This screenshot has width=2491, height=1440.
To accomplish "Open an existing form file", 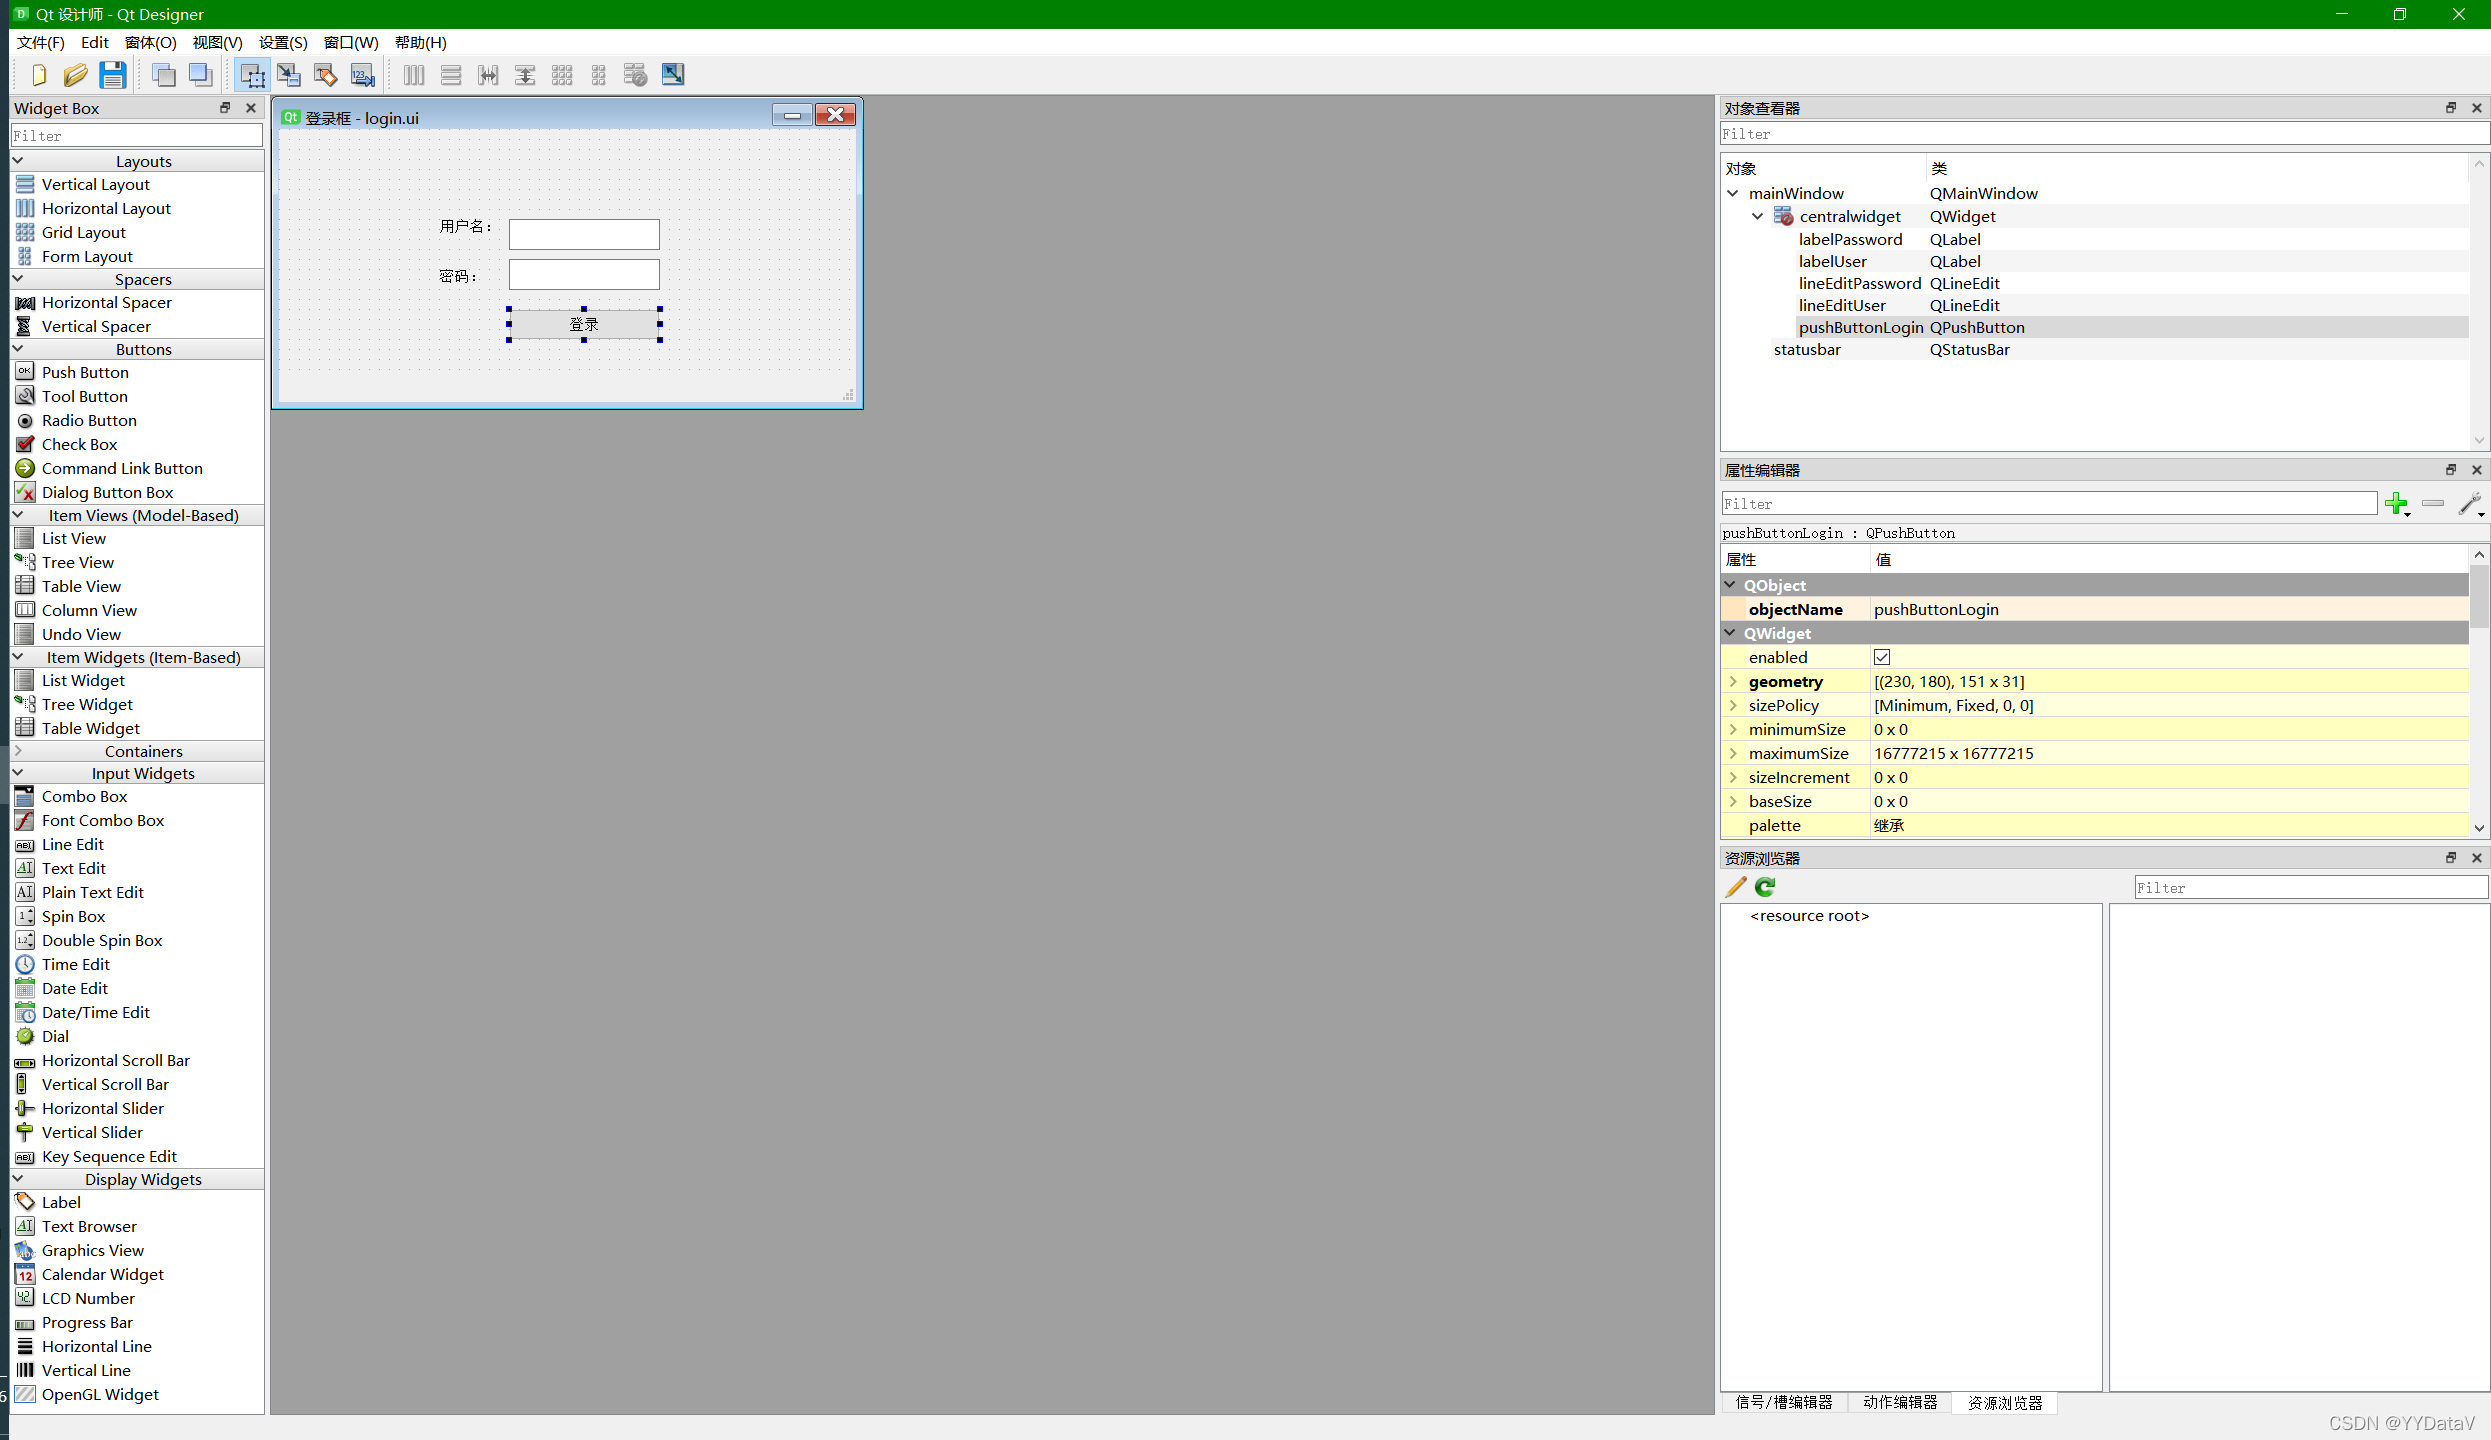I will [76, 74].
